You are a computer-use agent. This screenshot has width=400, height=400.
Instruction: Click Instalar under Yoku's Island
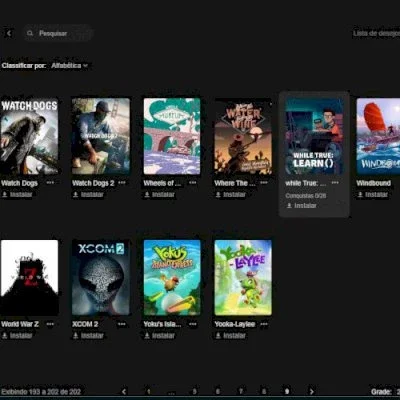tap(160, 335)
